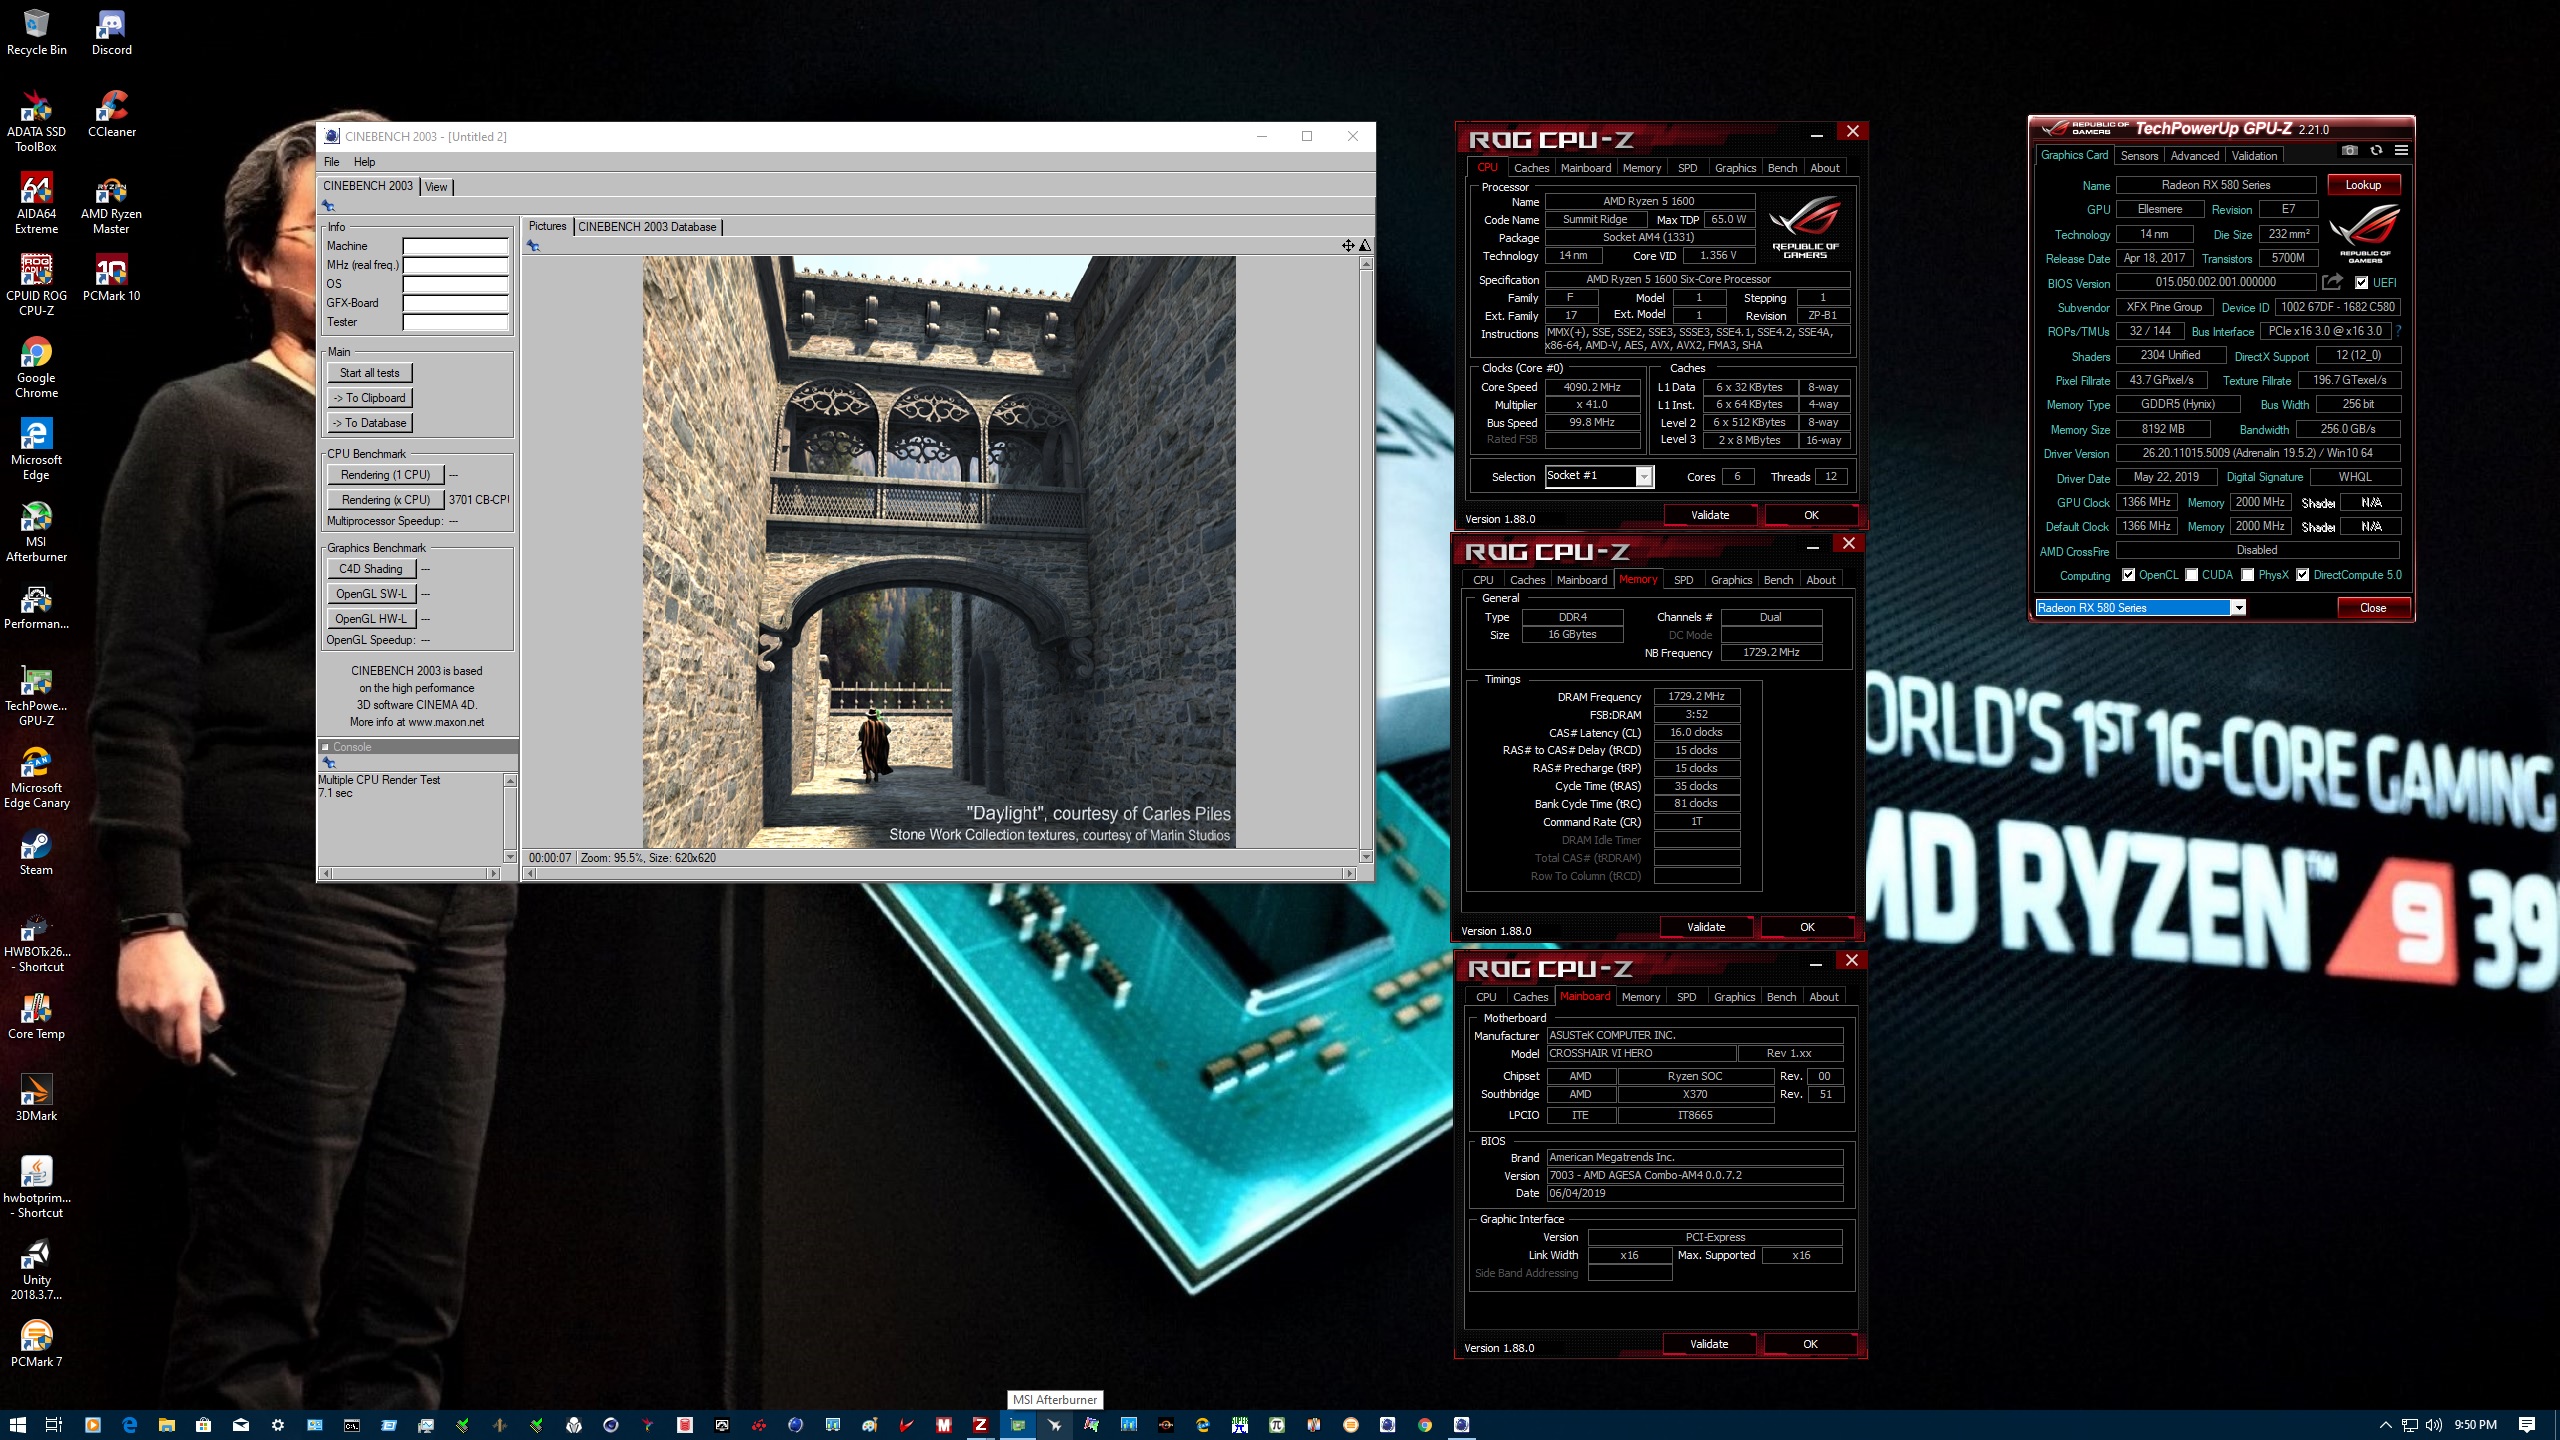Open the Cinebench Help menu
2560x1440 pixels.
click(364, 162)
